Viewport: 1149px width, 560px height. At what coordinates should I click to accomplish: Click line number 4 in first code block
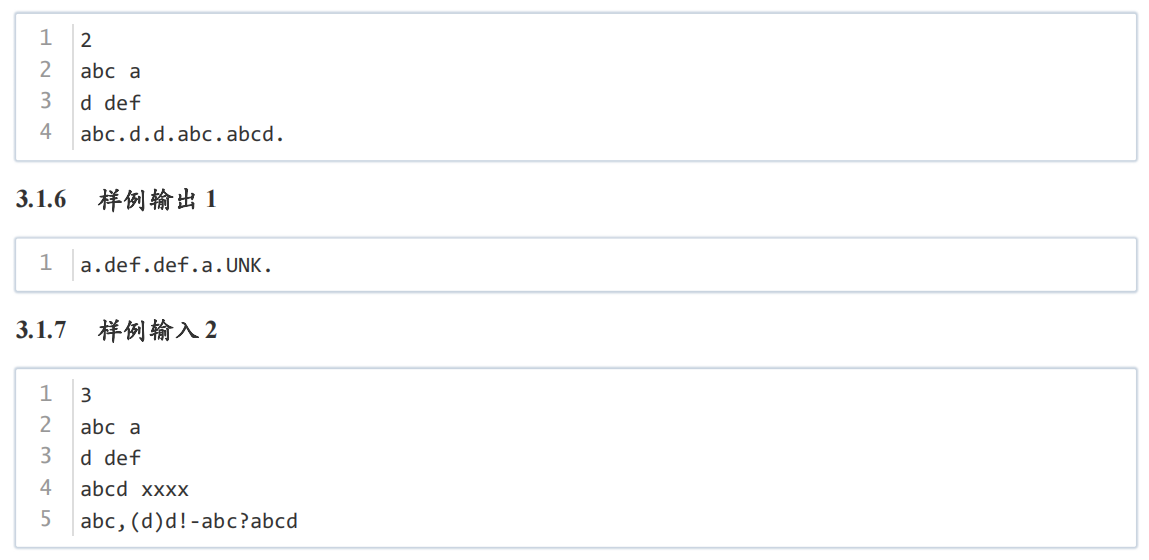coord(45,132)
